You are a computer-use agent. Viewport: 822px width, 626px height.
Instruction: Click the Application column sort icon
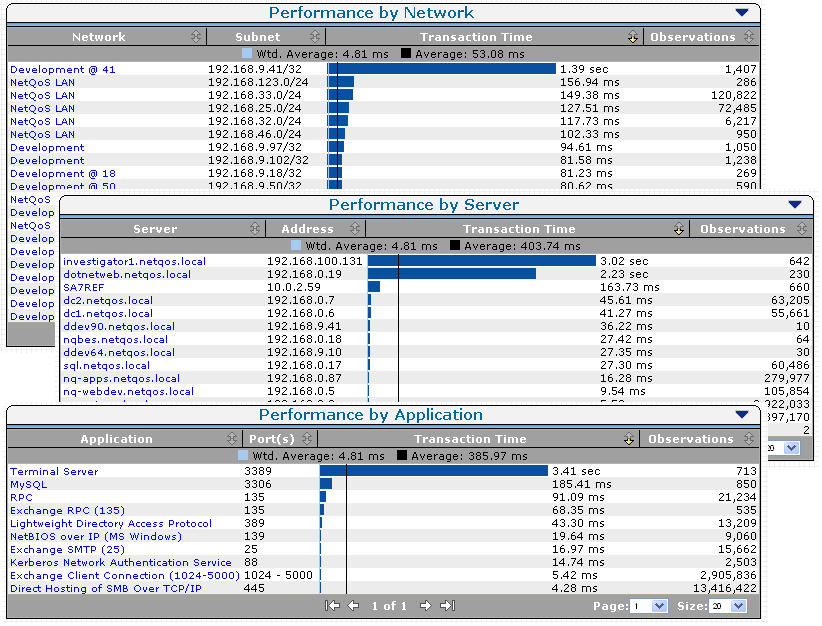[x=232, y=438]
